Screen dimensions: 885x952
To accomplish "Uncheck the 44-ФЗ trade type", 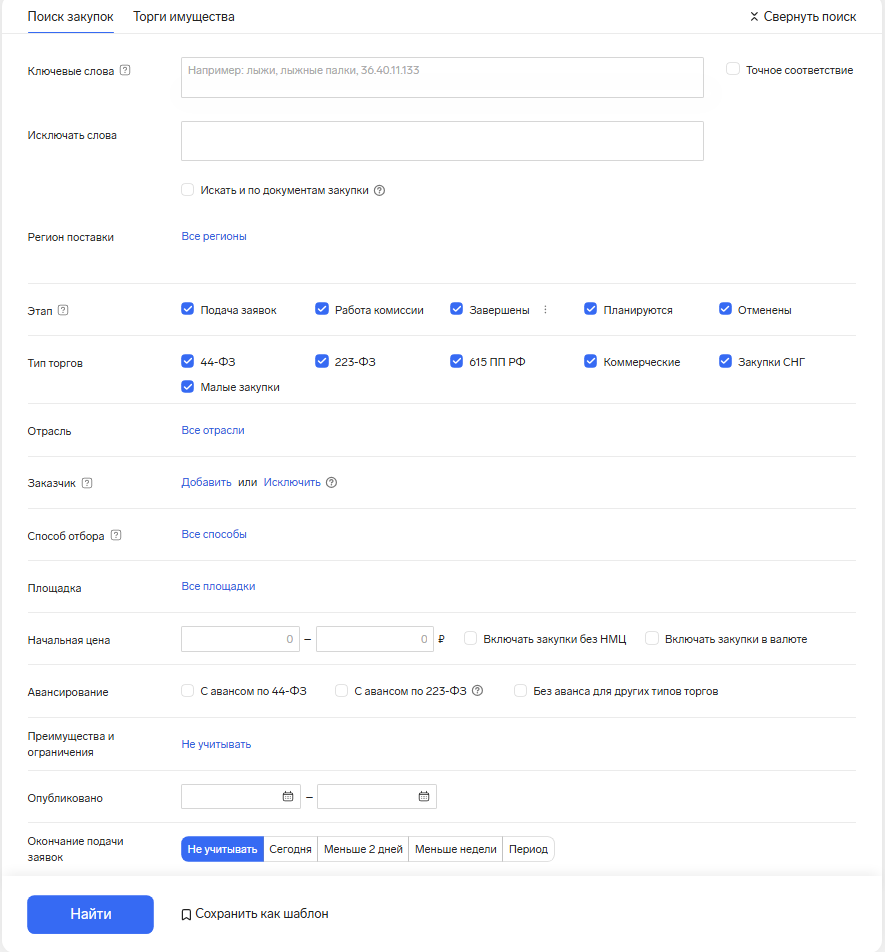I will pyautogui.click(x=187, y=361).
